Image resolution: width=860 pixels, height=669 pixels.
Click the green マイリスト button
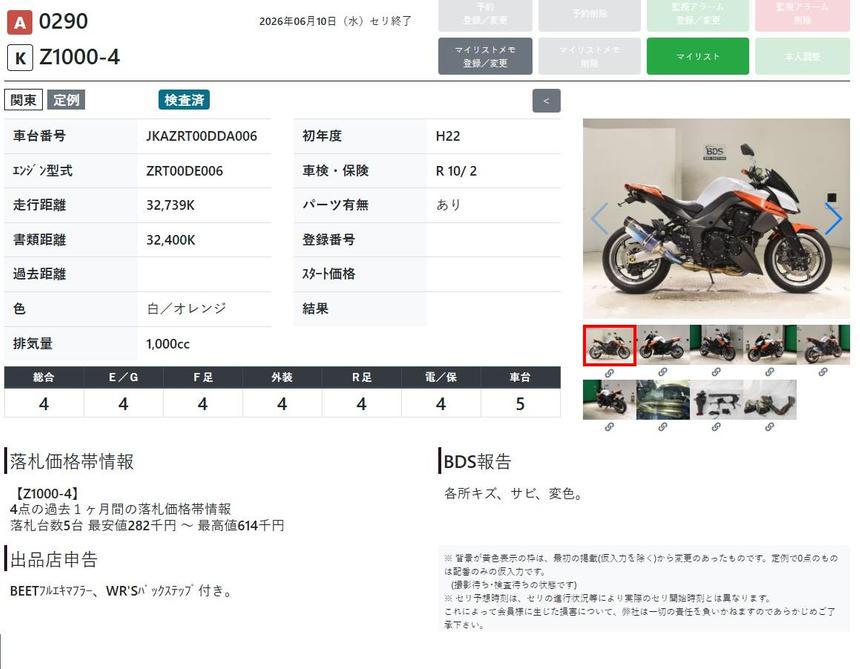tap(698, 56)
